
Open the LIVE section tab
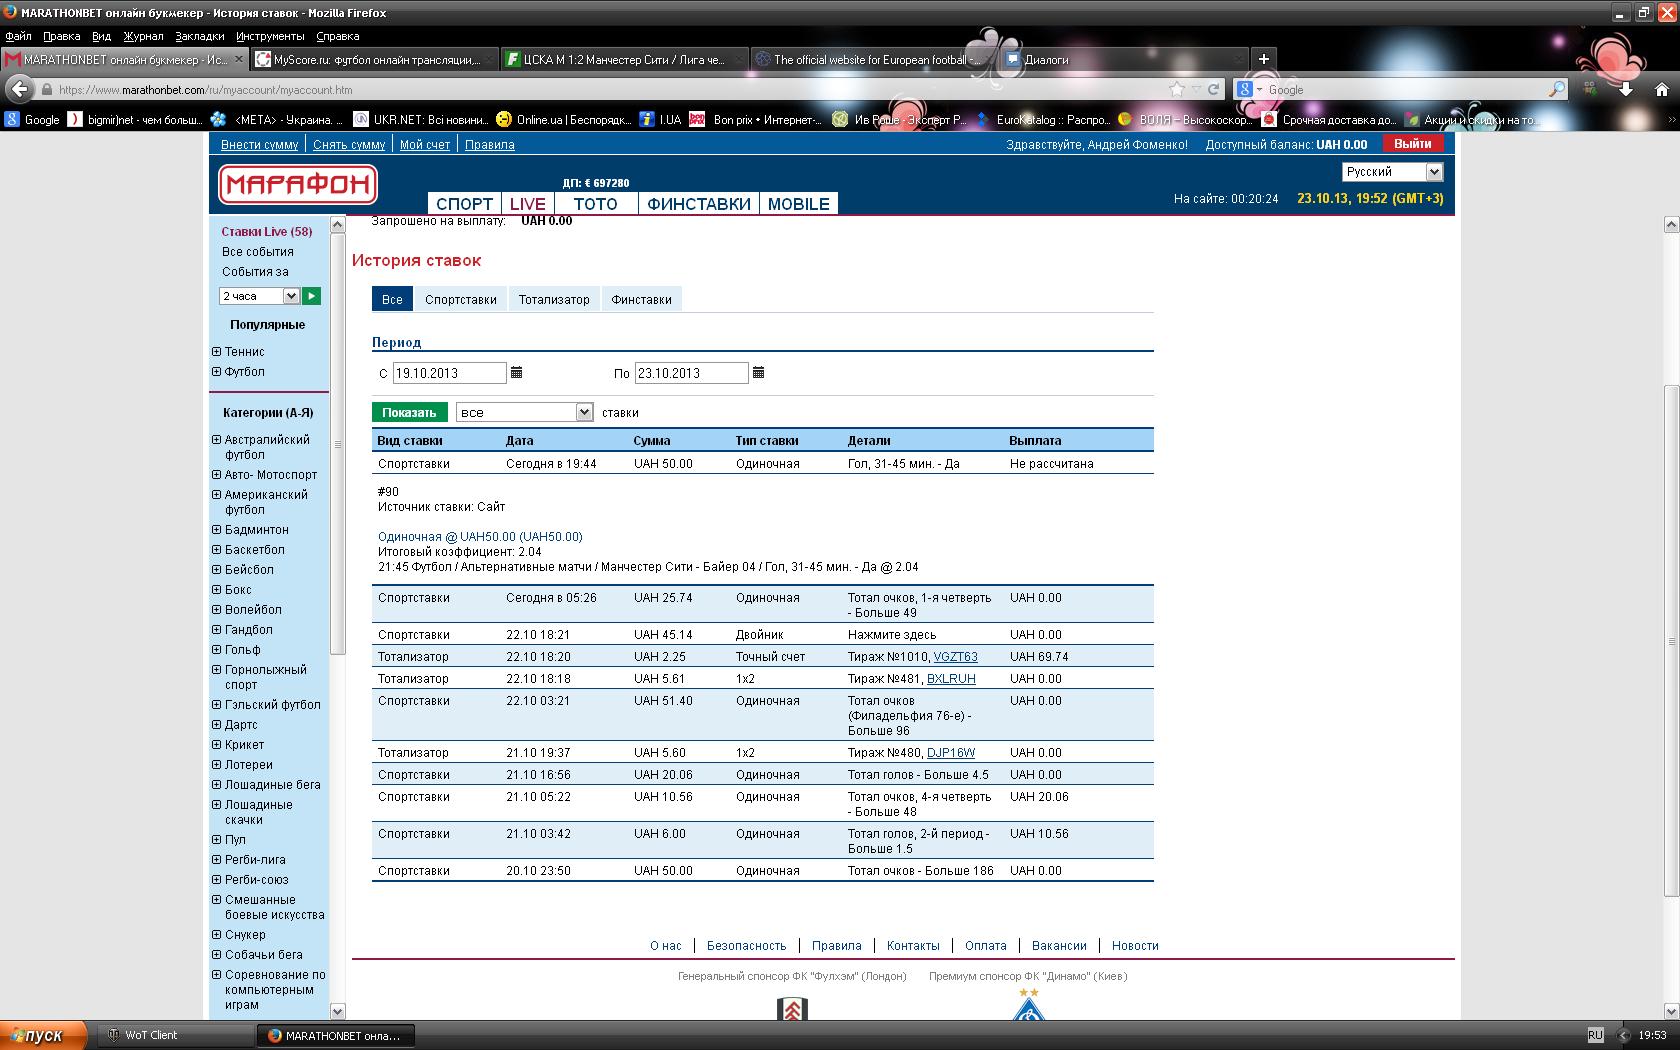coord(528,204)
